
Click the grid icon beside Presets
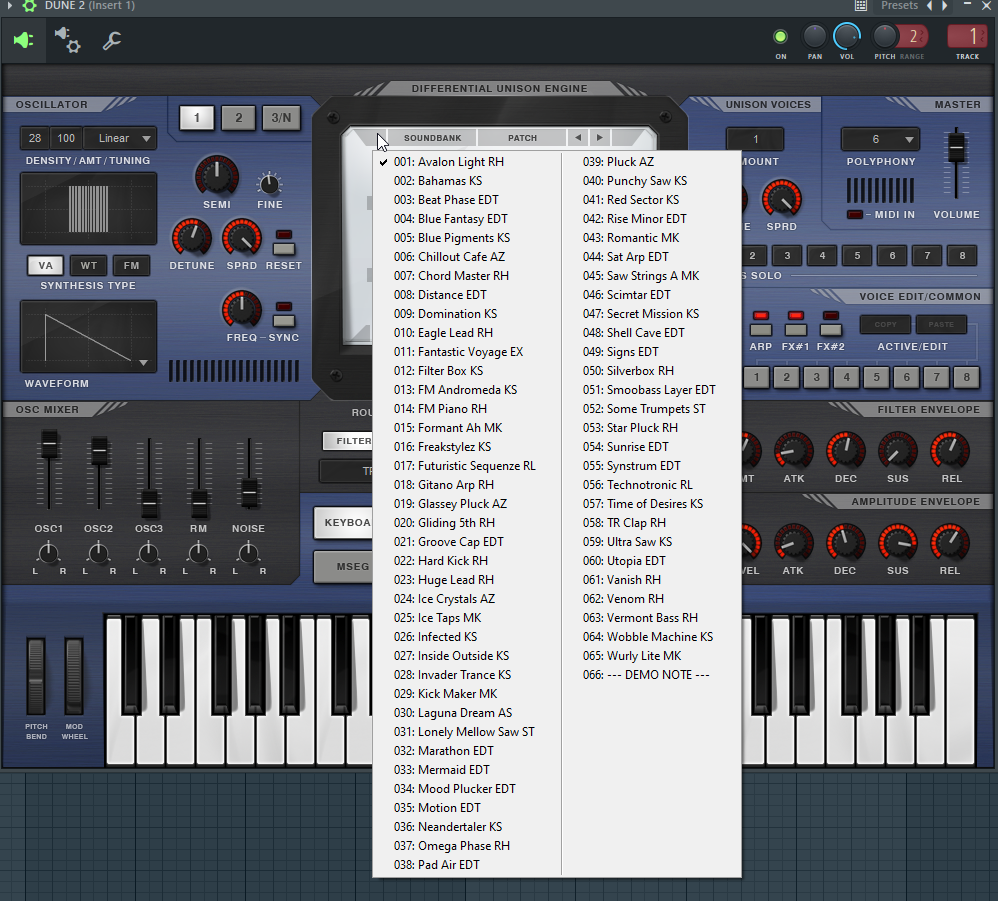pos(861,6)
